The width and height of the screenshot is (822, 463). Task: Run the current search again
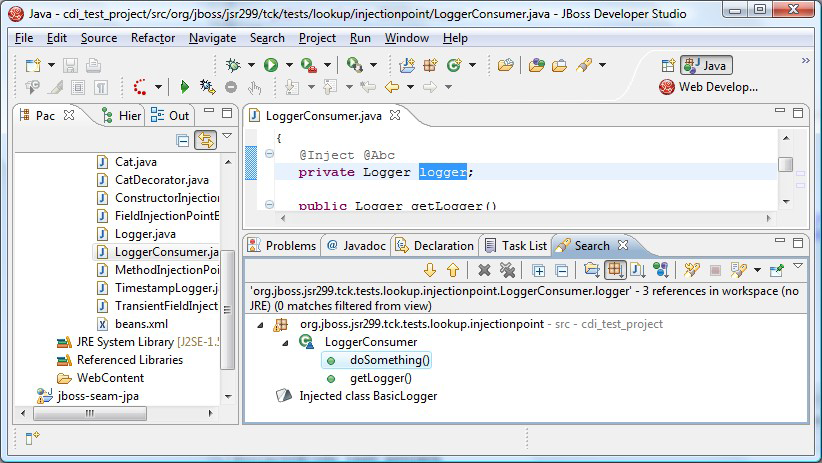pos(691,270)
